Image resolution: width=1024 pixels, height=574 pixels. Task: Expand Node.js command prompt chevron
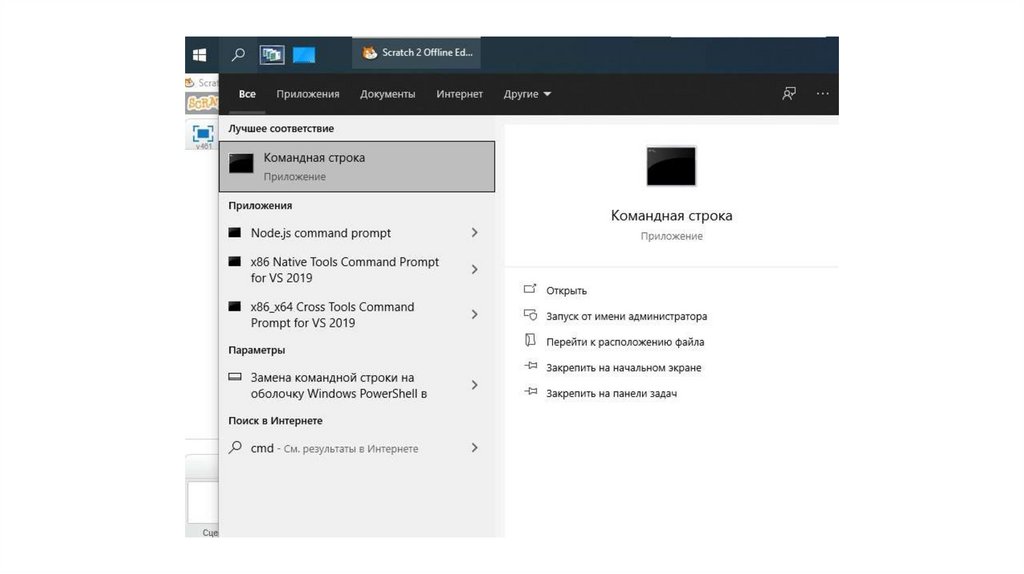point(475,232)
